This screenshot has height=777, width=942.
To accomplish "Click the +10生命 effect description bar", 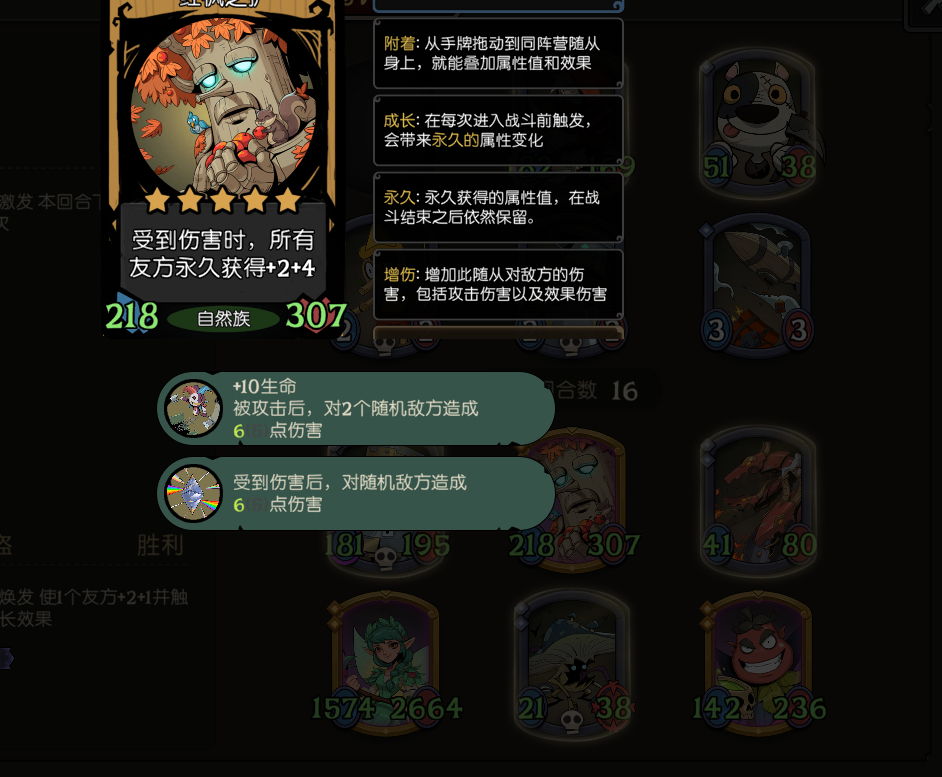I will click(x=356, y=409).
